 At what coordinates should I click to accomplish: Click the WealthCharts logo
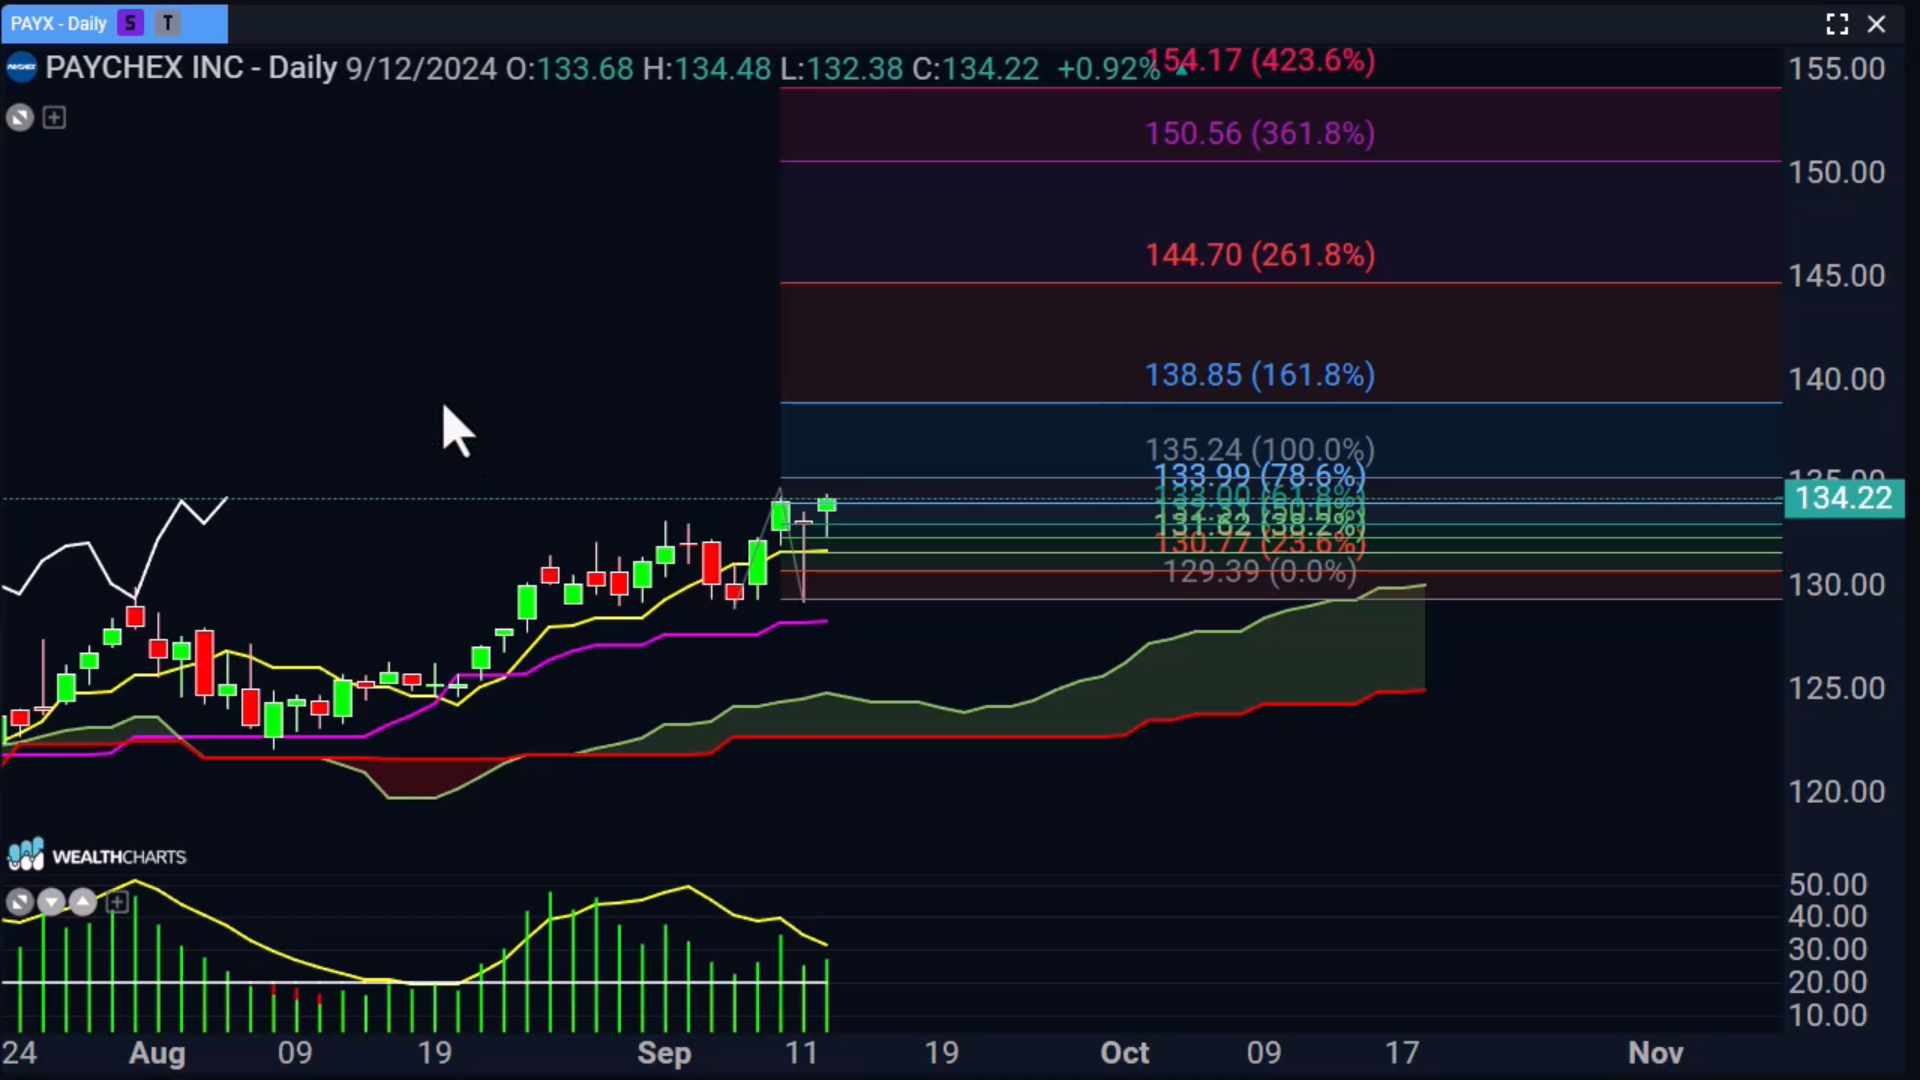pyautogui.click(x=97, y=856)
